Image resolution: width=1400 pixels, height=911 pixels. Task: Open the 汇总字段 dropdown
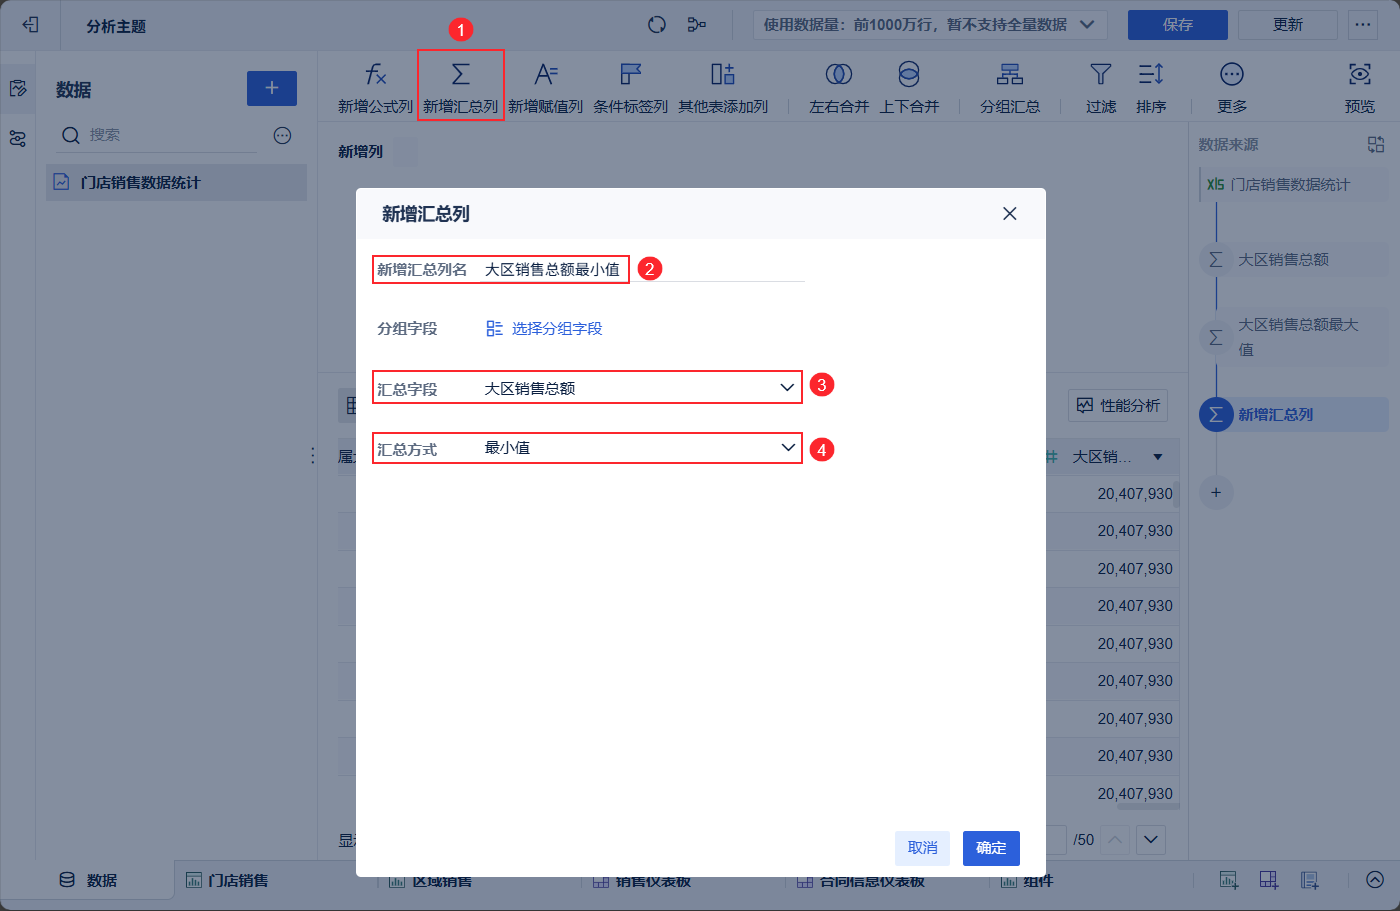640,388
